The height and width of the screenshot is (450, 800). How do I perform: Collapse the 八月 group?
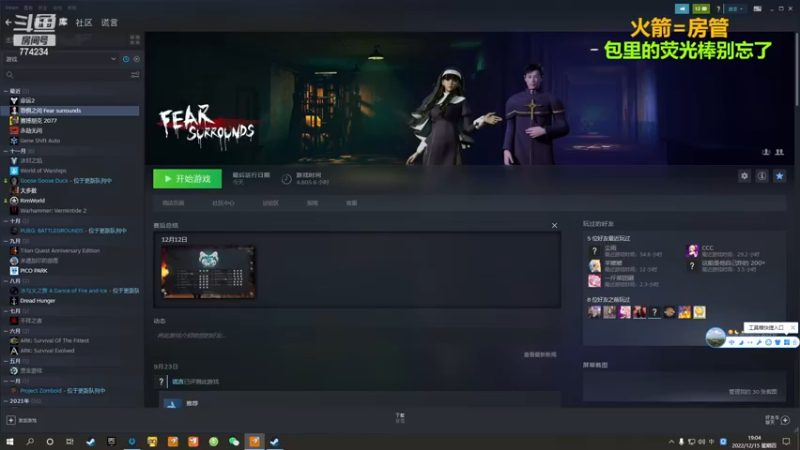click(x=6, y=281)
